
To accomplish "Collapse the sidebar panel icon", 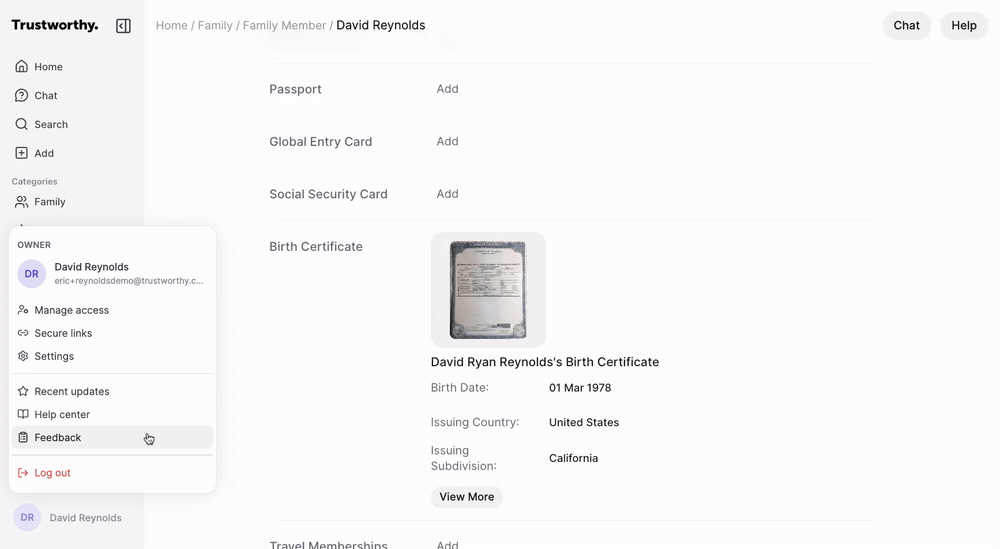I will point(123,26).
